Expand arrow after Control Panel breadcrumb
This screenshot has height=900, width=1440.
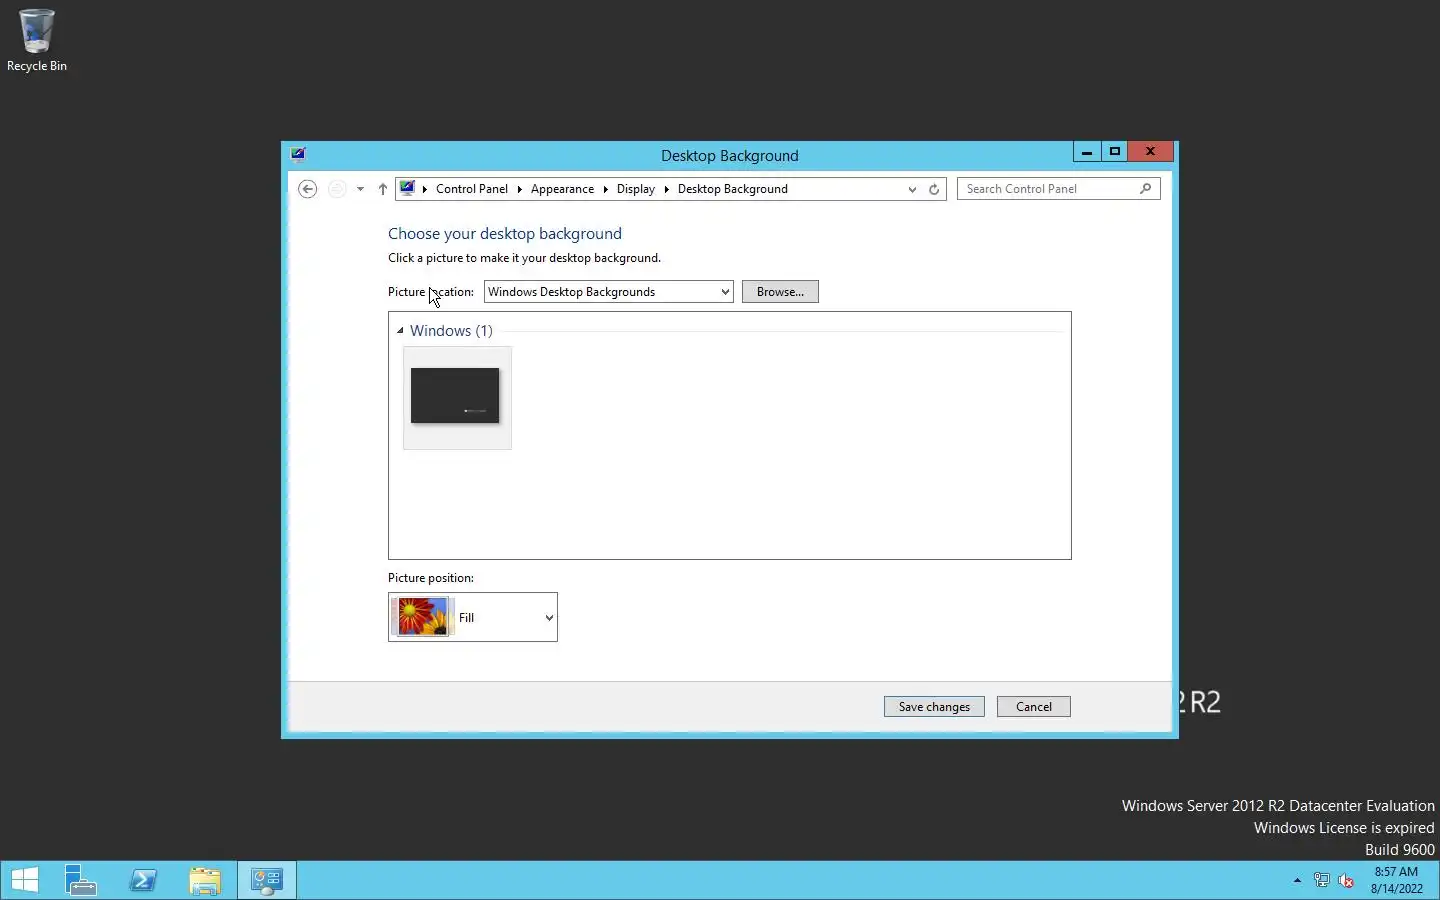520,189
